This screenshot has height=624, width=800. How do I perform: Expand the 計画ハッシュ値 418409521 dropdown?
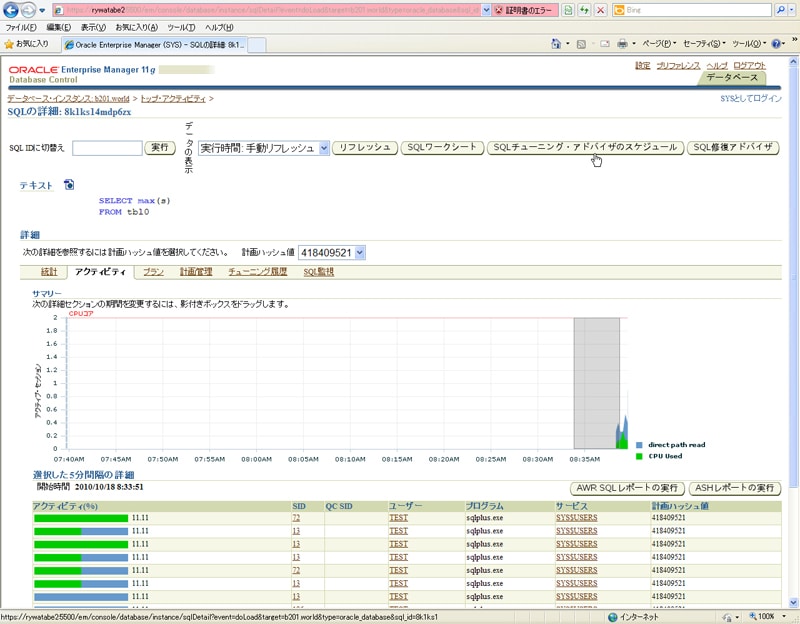[333, 253]
